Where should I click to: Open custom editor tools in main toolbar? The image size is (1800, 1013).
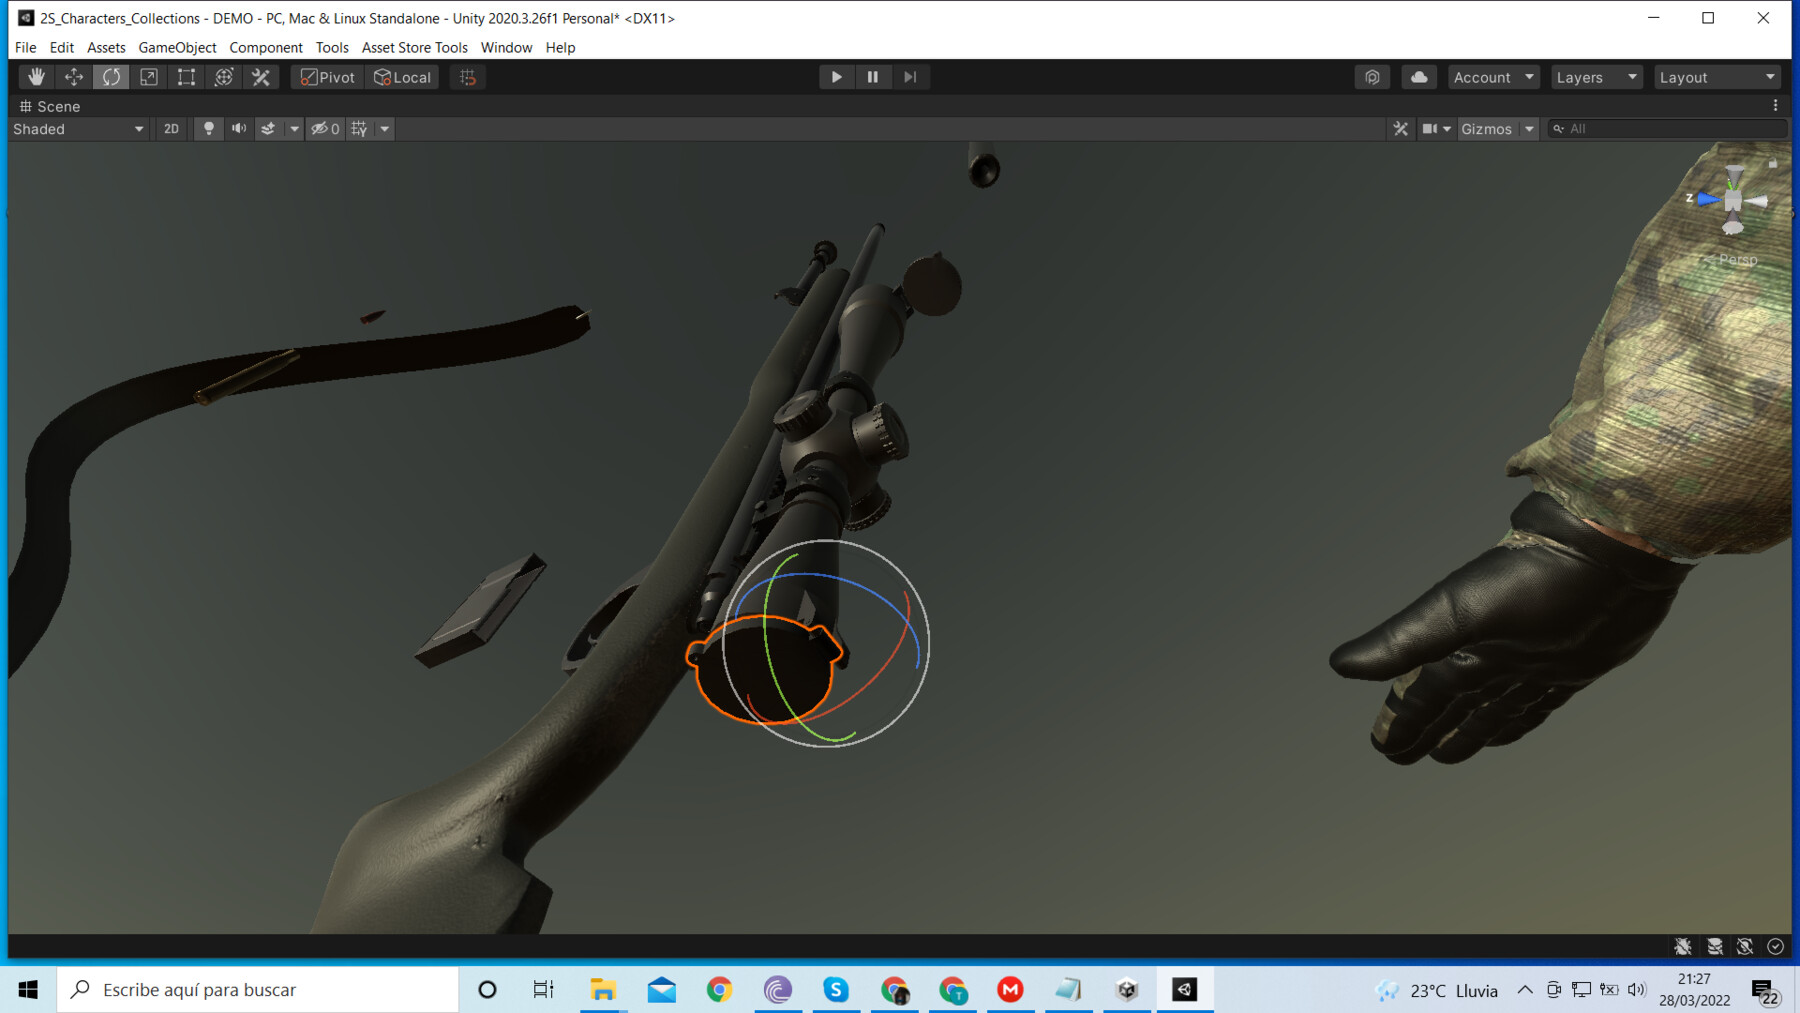tap(261, 77)
